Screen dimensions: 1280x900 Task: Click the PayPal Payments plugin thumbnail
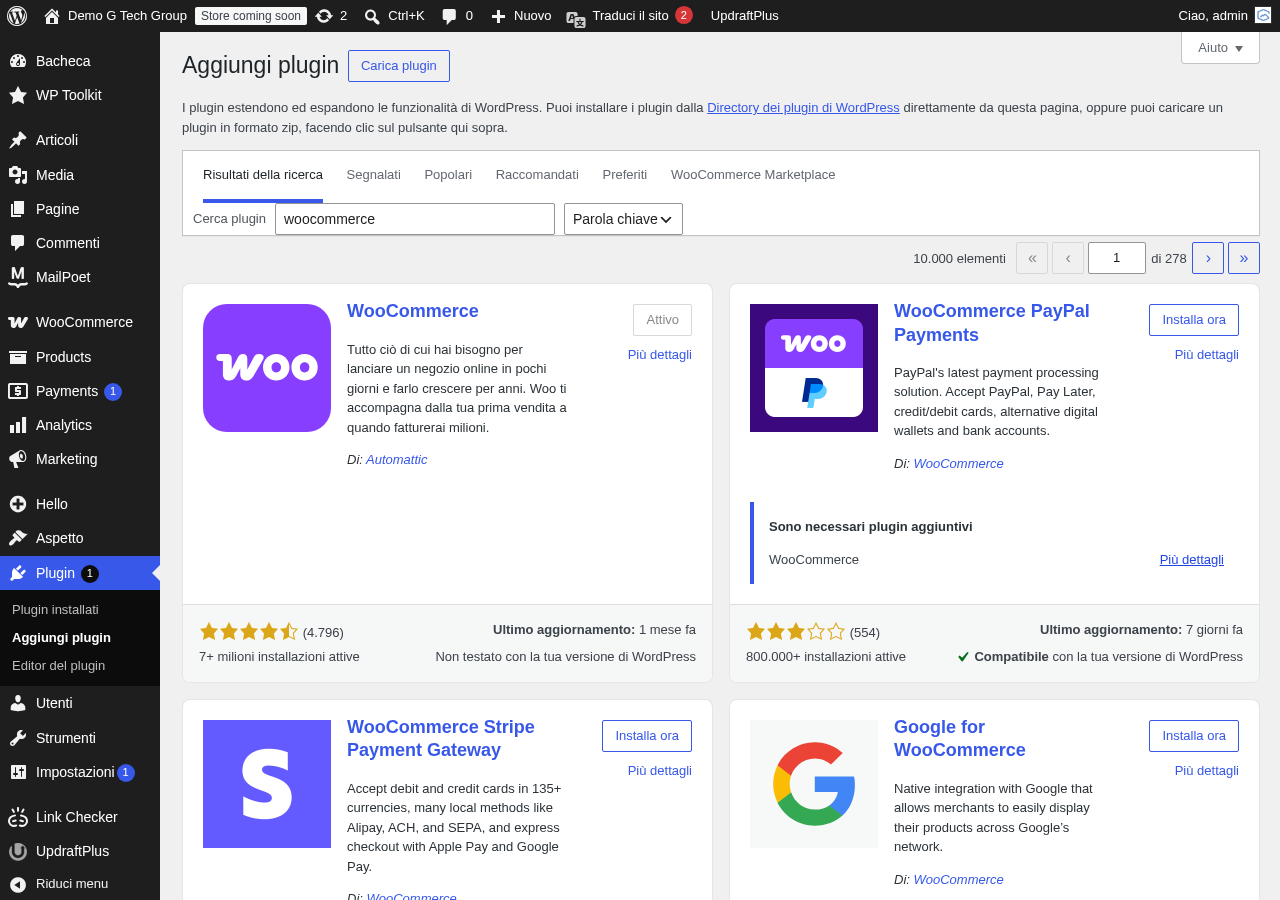(x=814, y=368)
